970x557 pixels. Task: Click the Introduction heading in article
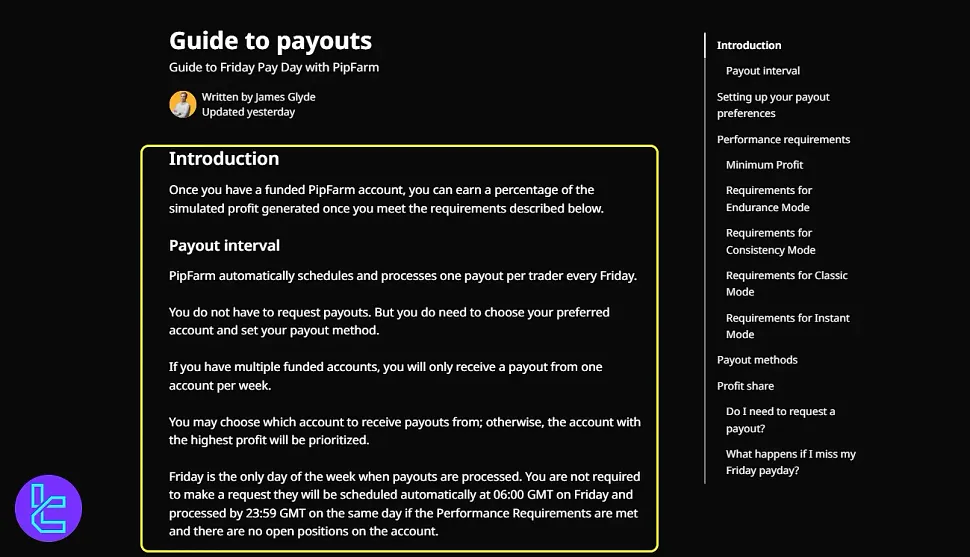(224, 159)
